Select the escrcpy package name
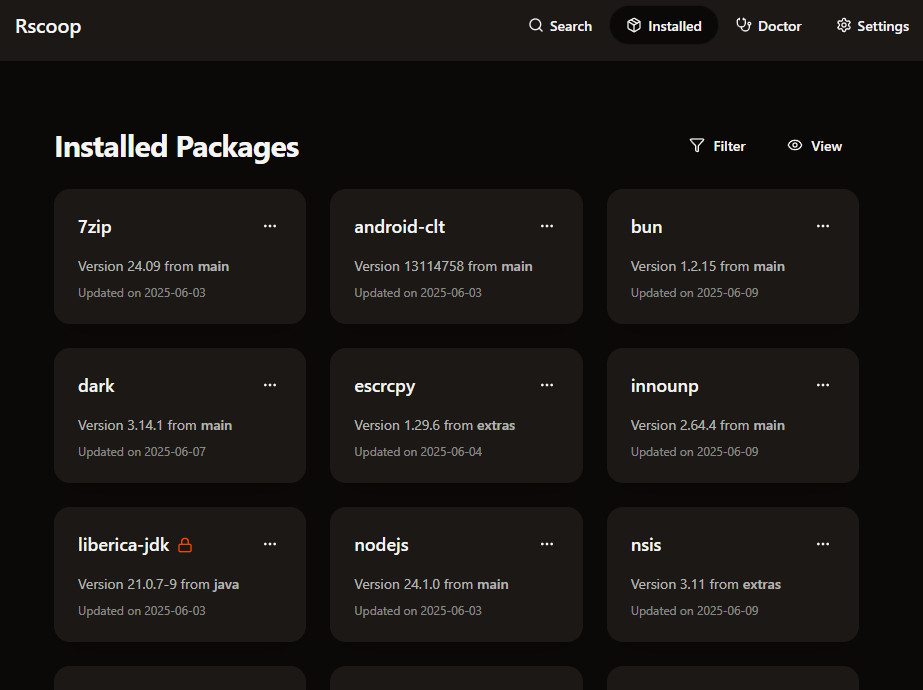This screenshot has height=690, width=923. (384, 387)
